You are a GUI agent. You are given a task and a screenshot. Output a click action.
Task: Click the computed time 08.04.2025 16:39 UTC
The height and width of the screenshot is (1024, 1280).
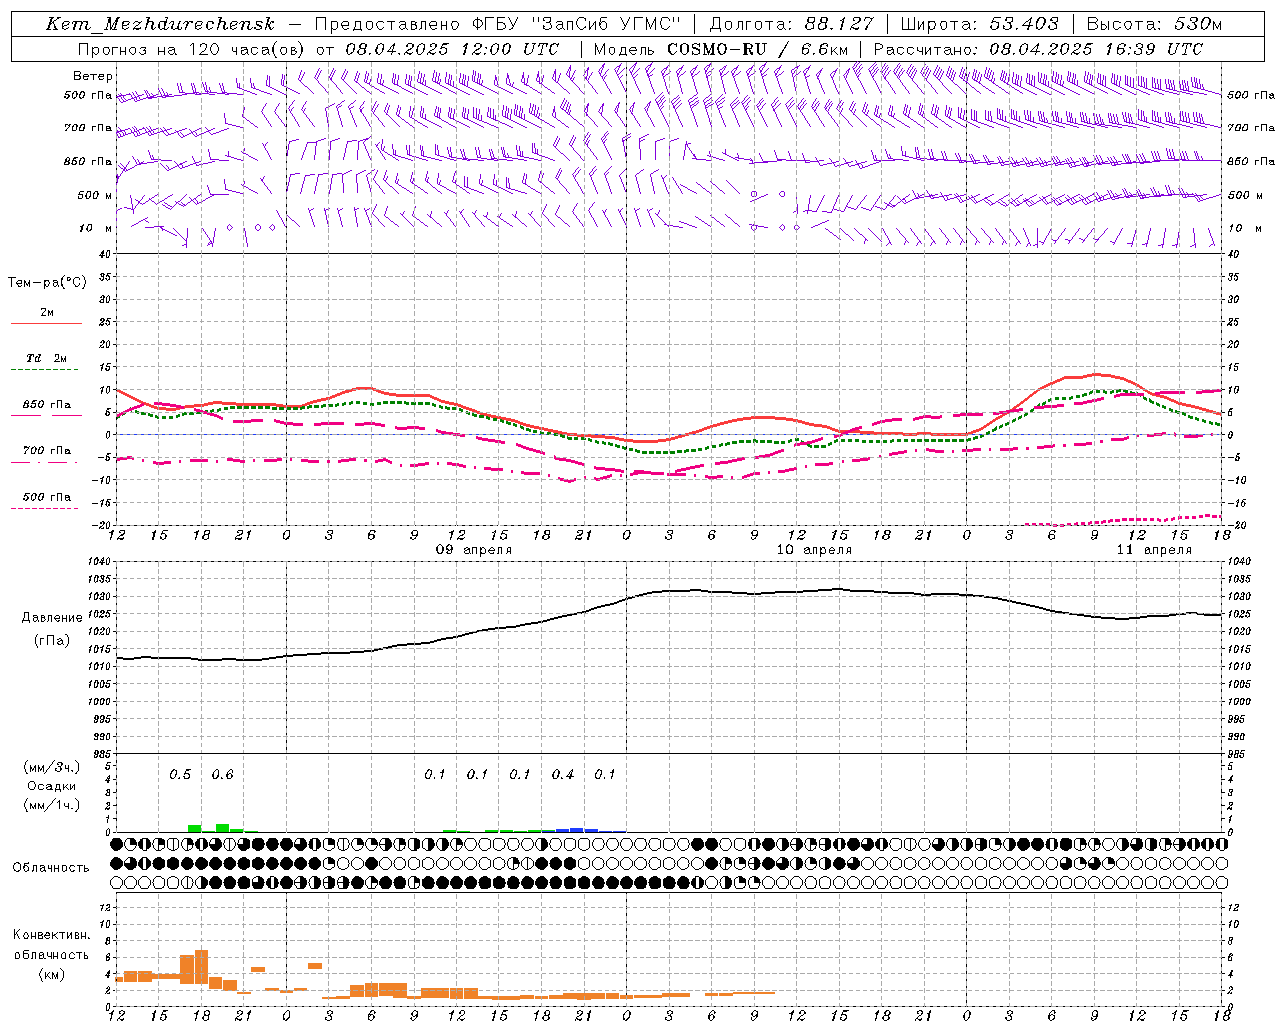pyautogui.click(x=1096, y=49)
